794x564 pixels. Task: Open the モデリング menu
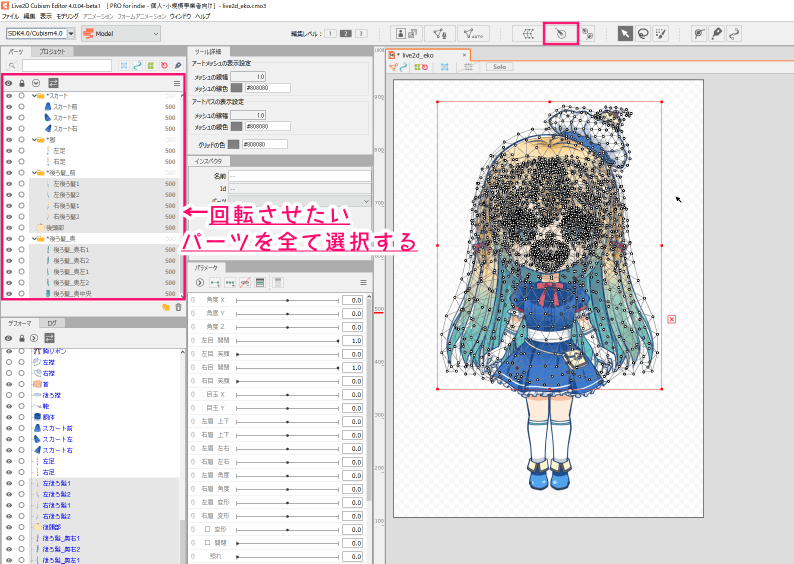[67, 16]
